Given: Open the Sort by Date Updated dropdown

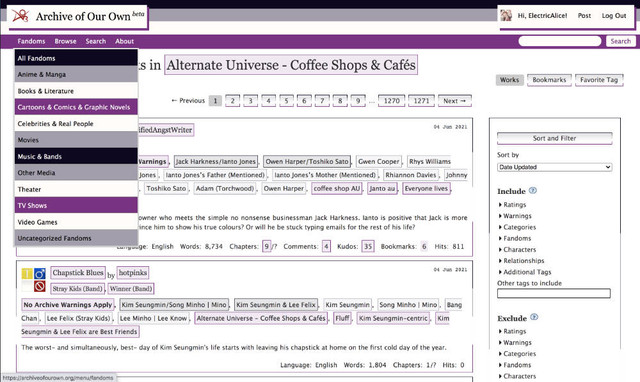Looking at the screenshot, I should coord(554,167).
